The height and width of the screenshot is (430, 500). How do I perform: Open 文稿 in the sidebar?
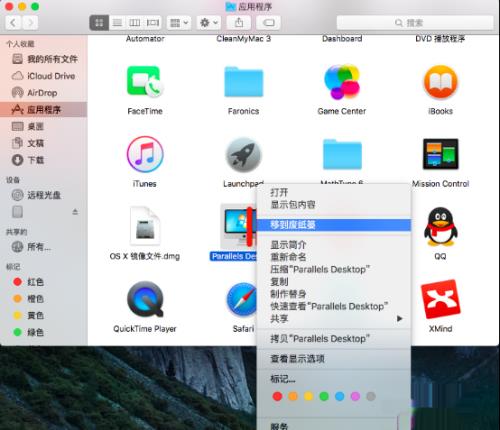pyautogui.click(x=44, y=143)
